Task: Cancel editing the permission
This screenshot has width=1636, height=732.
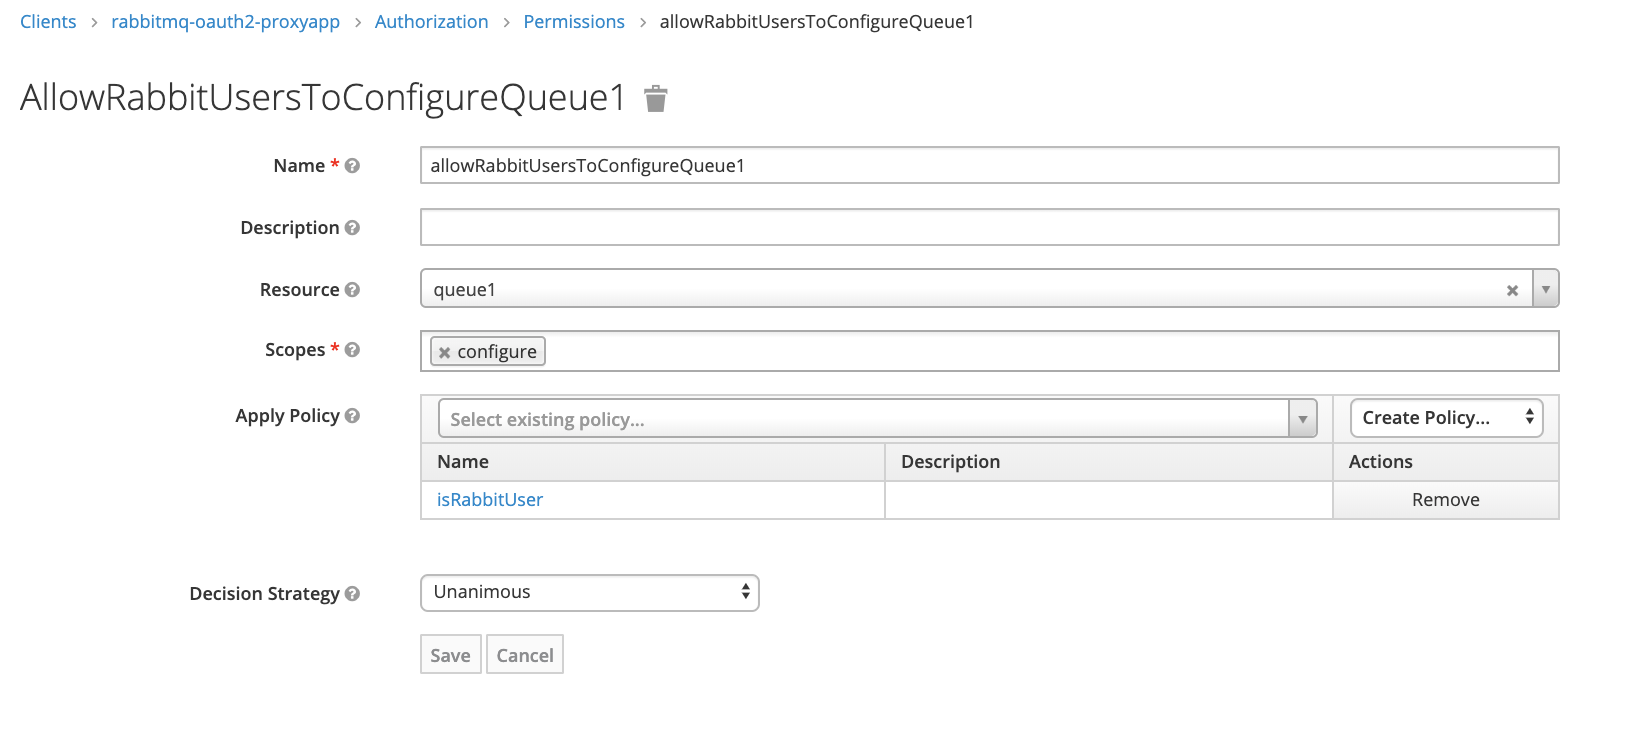Action: (x=525, y=655)
